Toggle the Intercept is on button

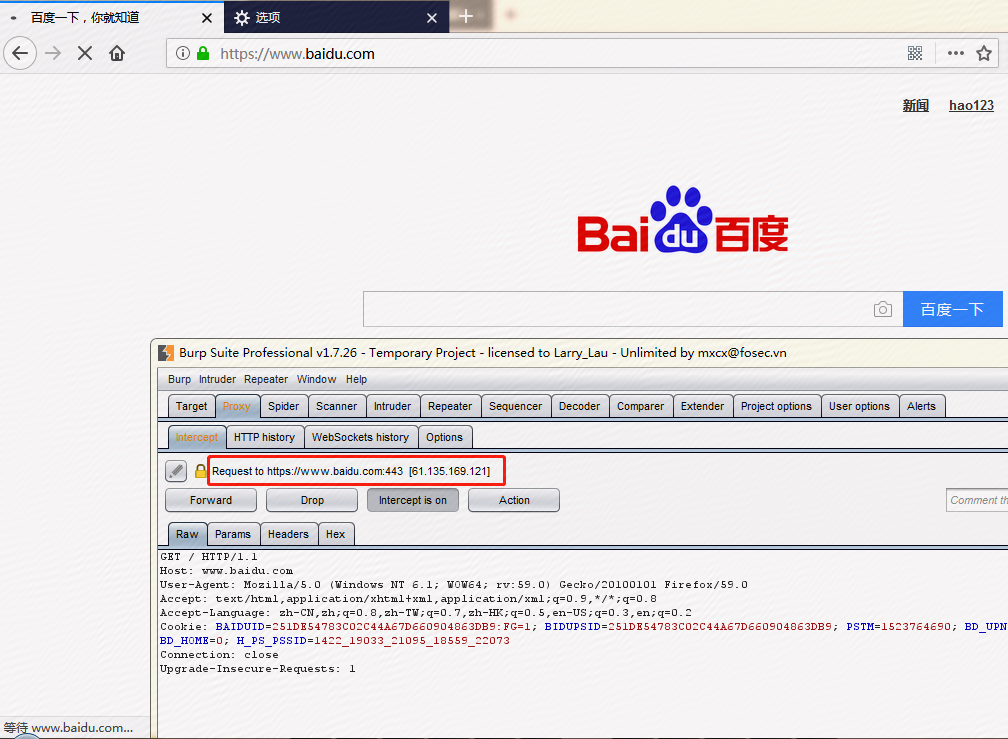click(413, 500)
